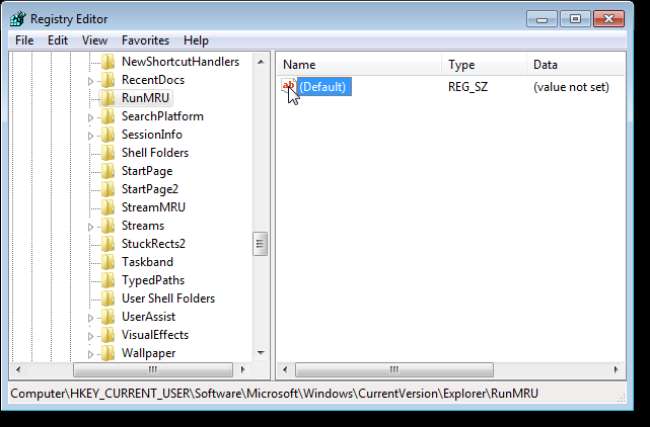Image resolution: width=650 pixels, height=427 pixels.
Task: Select the NewShortcutHandlers key label
Action: pyautogui.click(x=180, y=62)
